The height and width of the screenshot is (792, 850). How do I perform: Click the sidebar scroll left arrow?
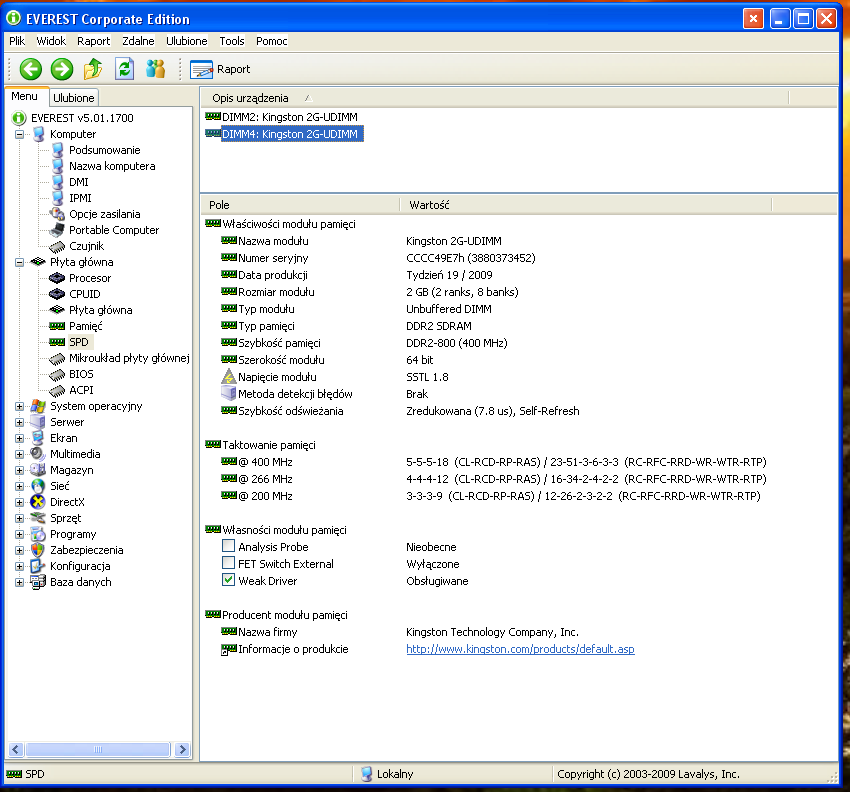point(15,749)
